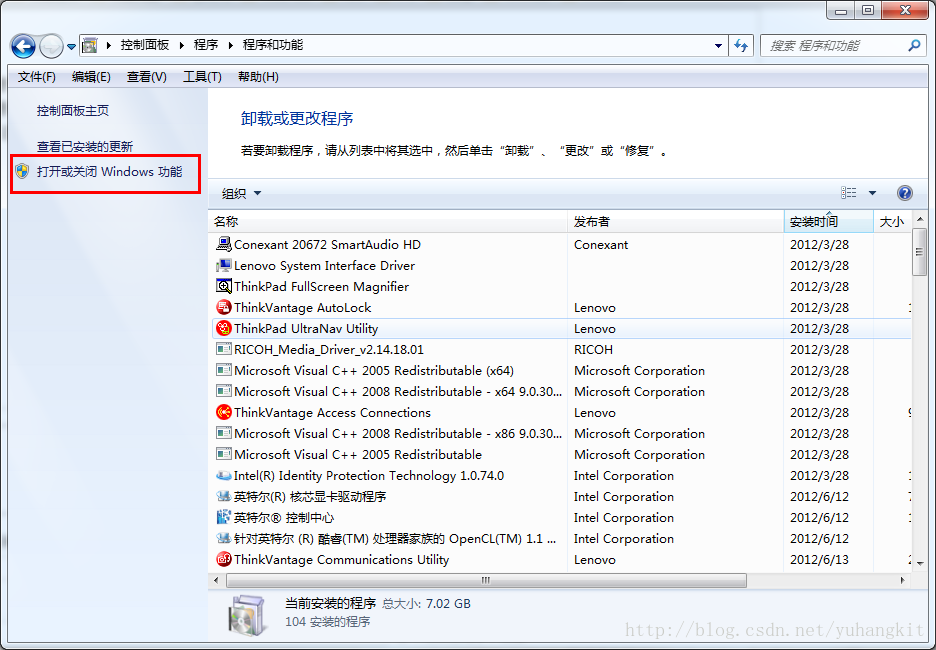Click the Lenovo System Interface Driver icon
The image size is (936, 650).
(223, 265)
